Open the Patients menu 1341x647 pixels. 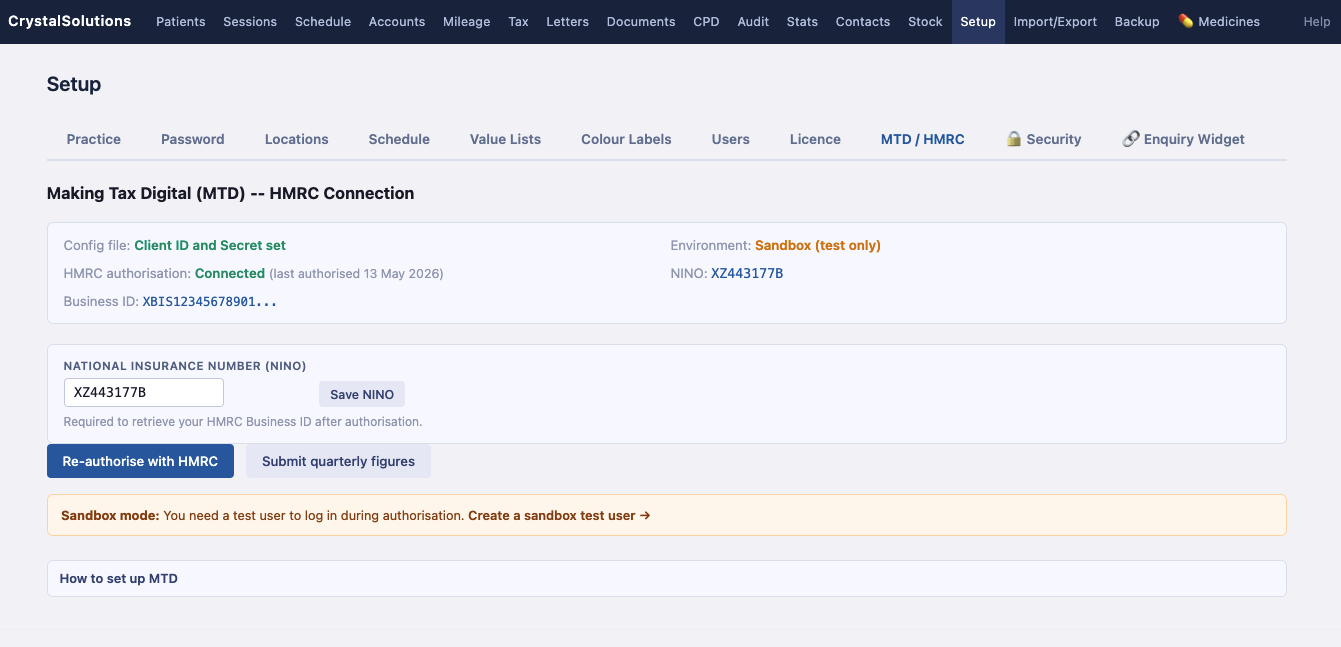181,21
